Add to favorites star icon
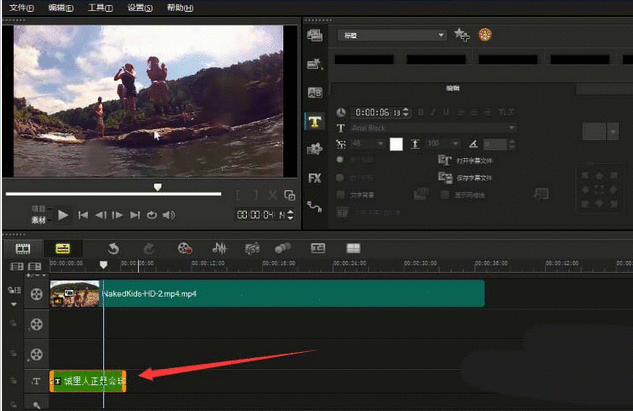The image size is (633, 411). pos(462,35)
